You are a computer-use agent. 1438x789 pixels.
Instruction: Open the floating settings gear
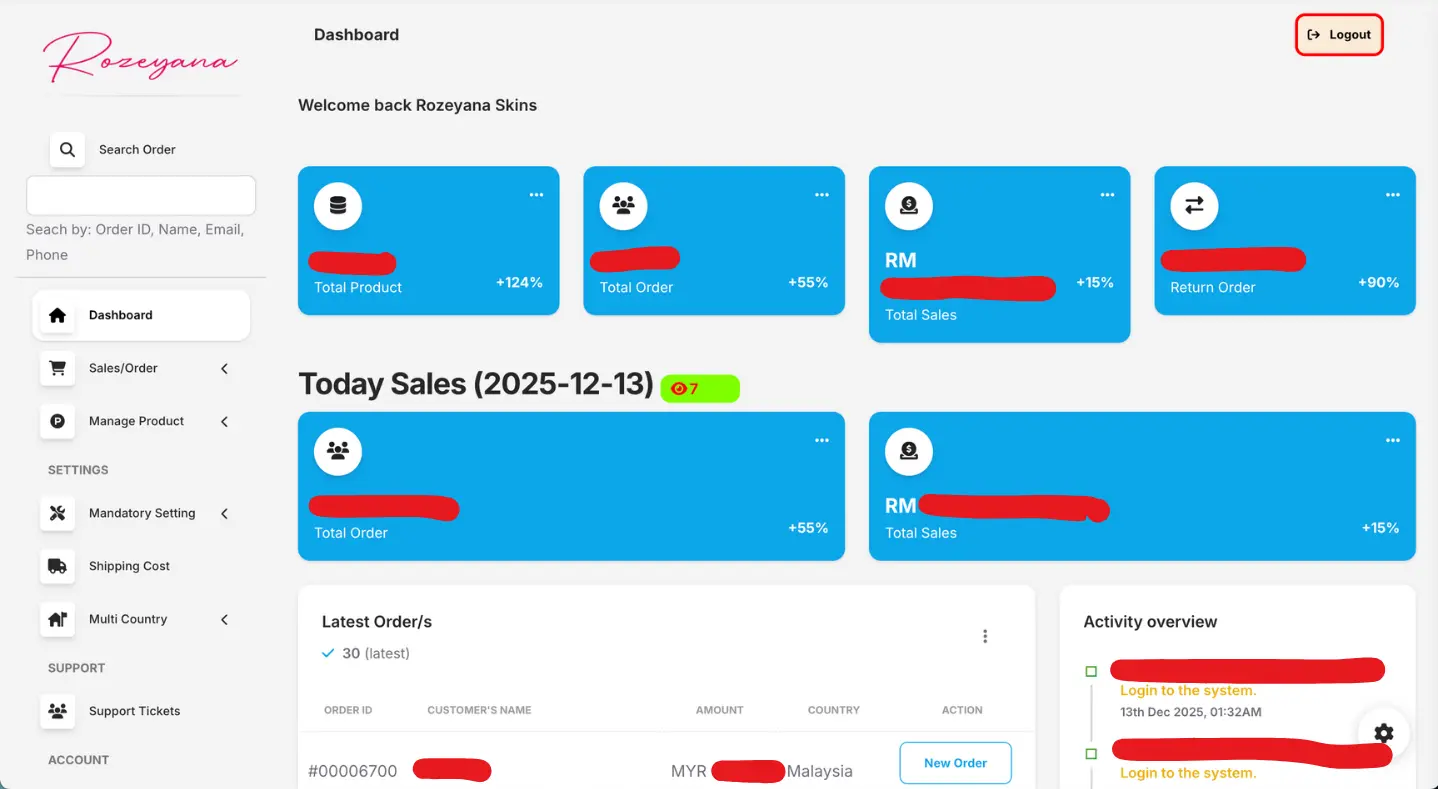click(1383, 733)
